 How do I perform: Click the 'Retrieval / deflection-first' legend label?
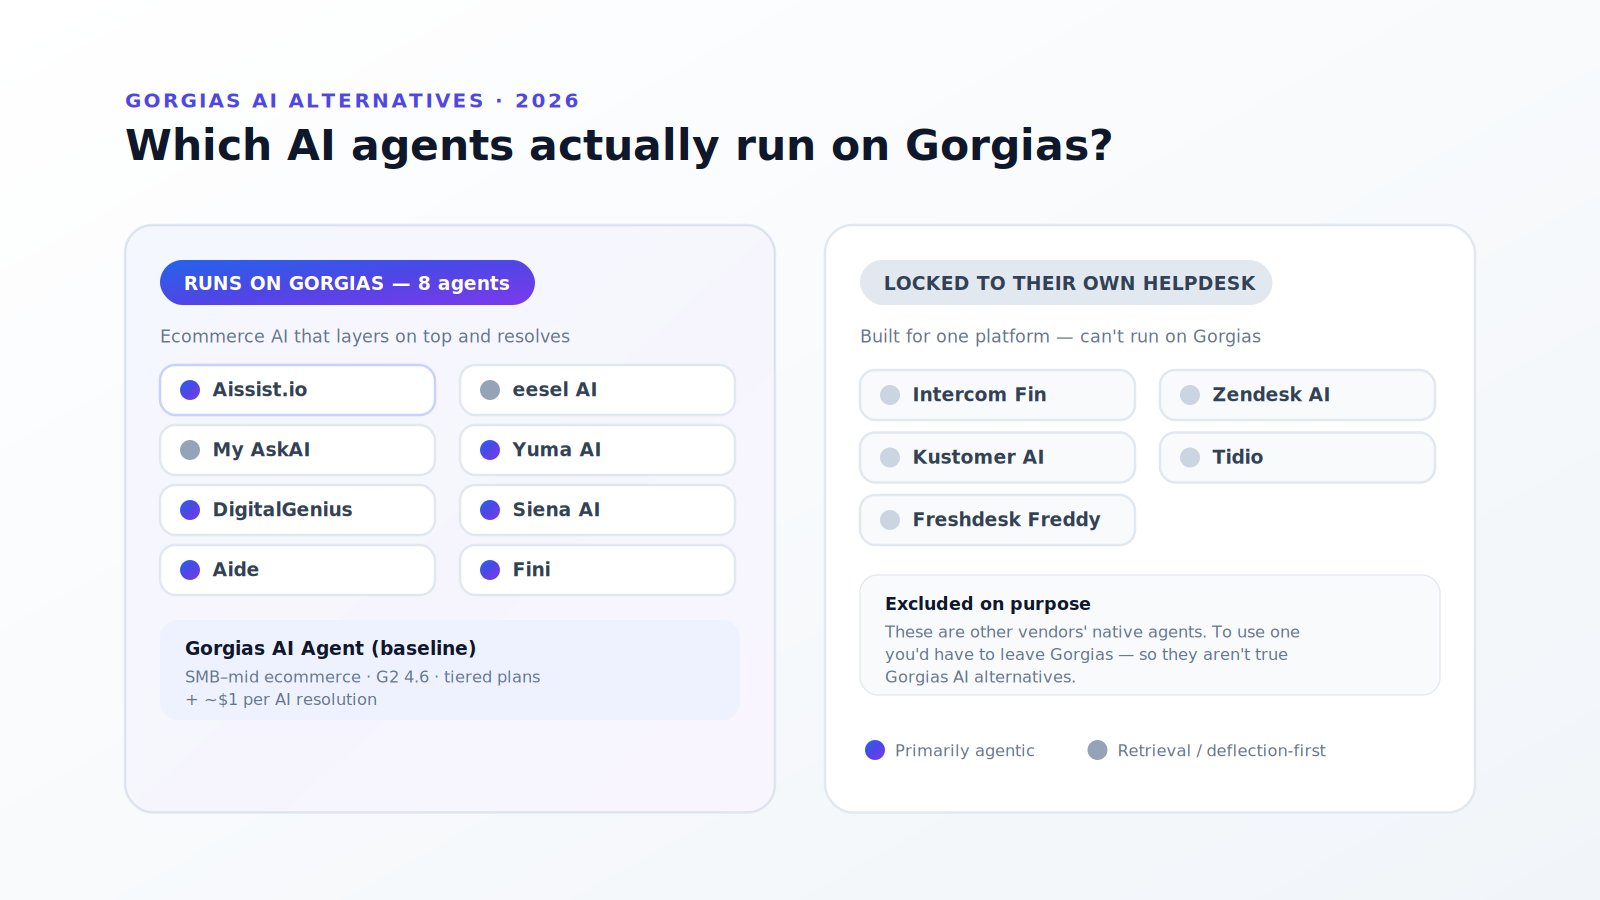click(x=1221, y=751)
